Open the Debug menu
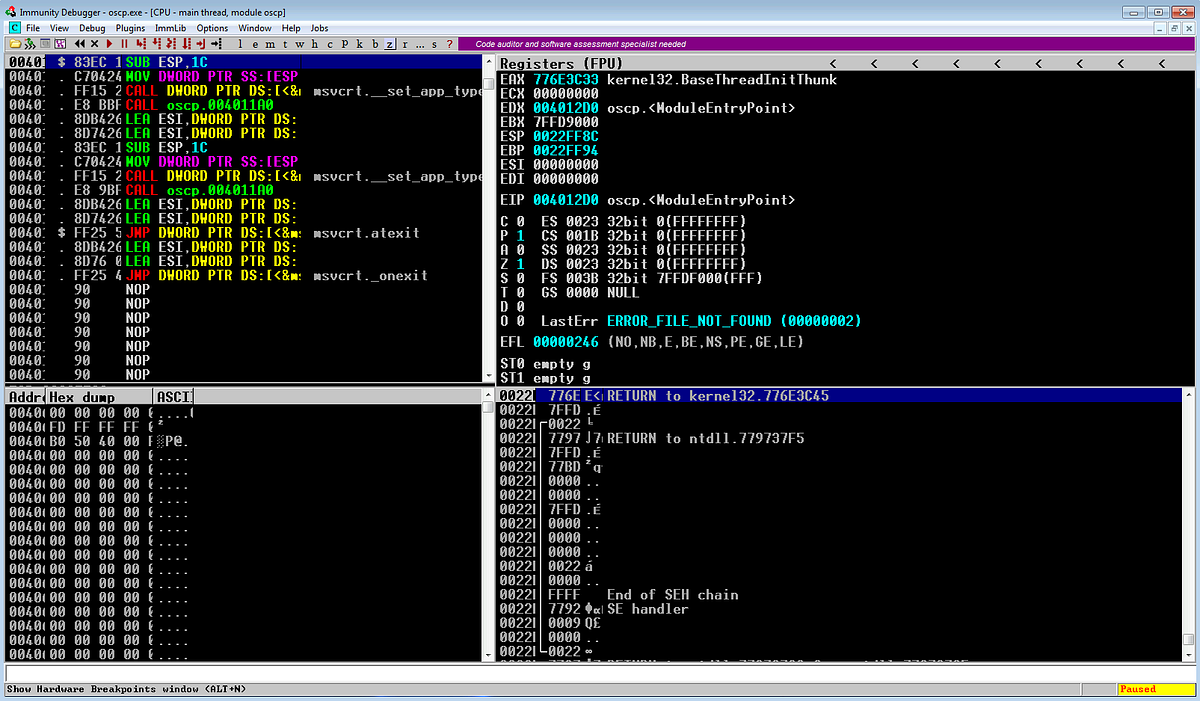Viewport: 1200px width, 701px height. tap(90, 28)
